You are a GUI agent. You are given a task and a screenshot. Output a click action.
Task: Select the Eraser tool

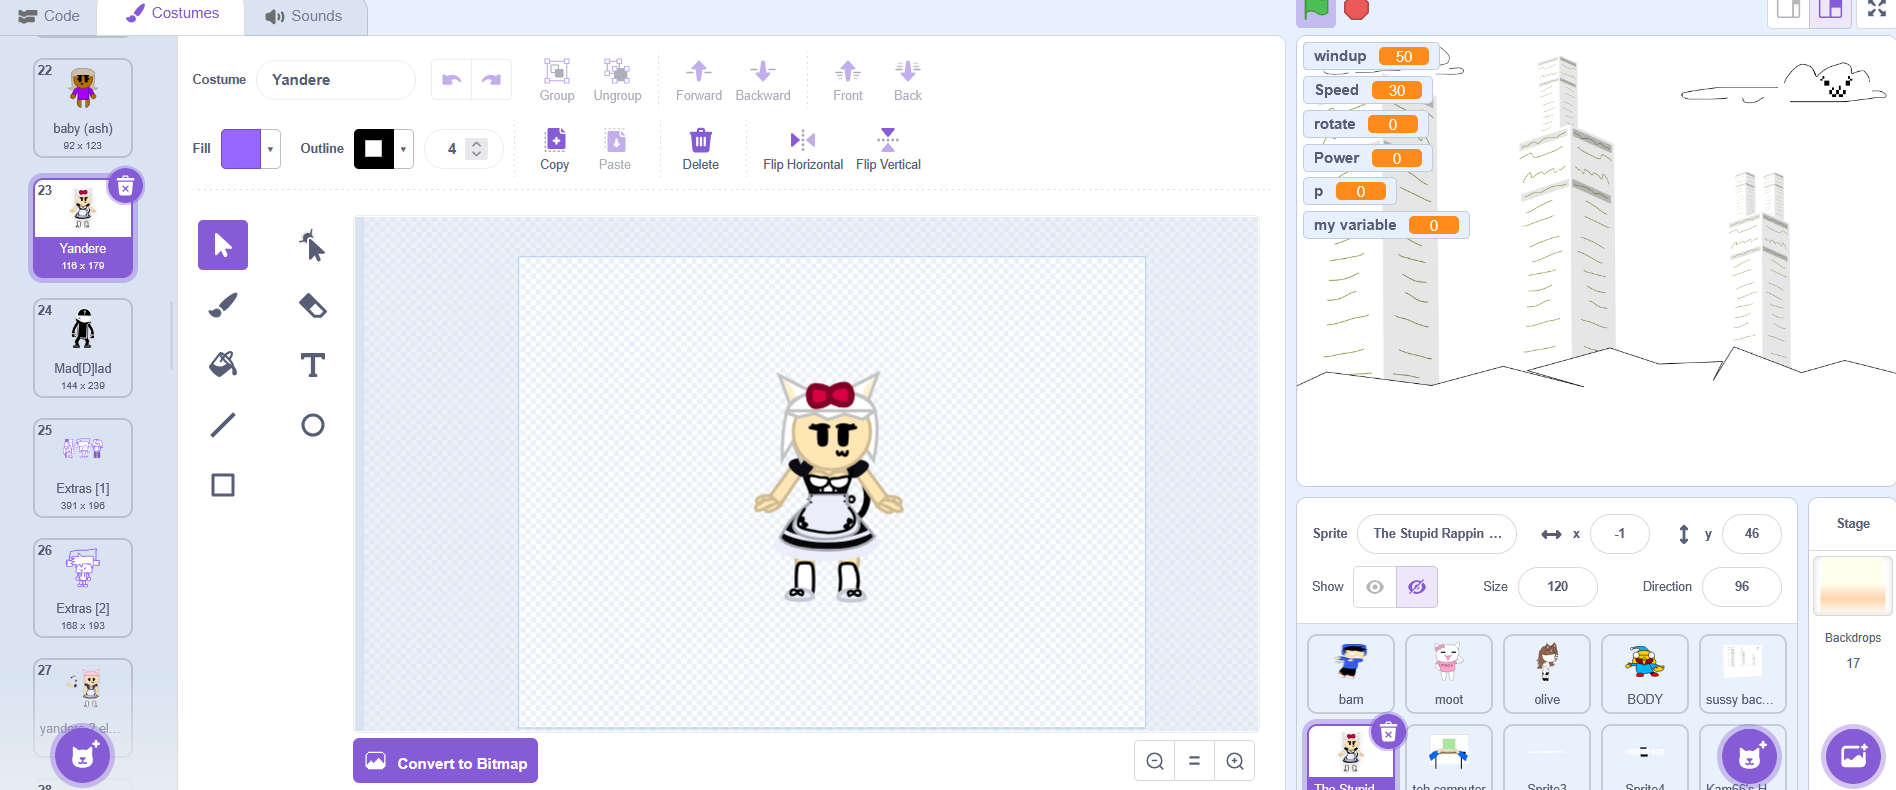(x=312, y=305)
